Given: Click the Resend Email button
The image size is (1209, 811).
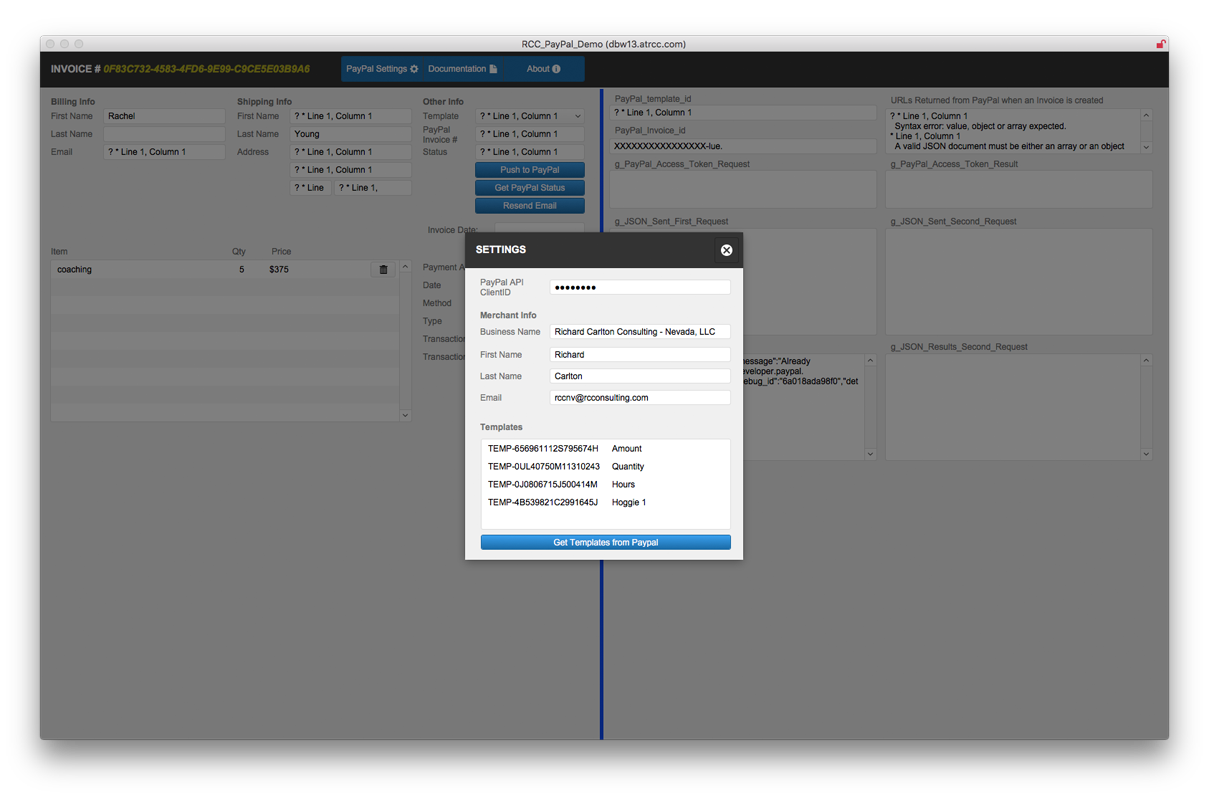Looking at the screenshot, I should (529, 206).
